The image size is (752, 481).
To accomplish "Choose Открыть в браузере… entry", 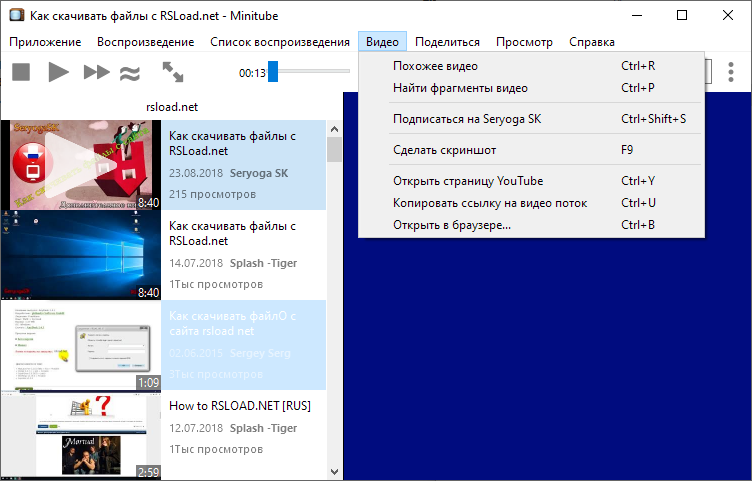I will (531, 225).
